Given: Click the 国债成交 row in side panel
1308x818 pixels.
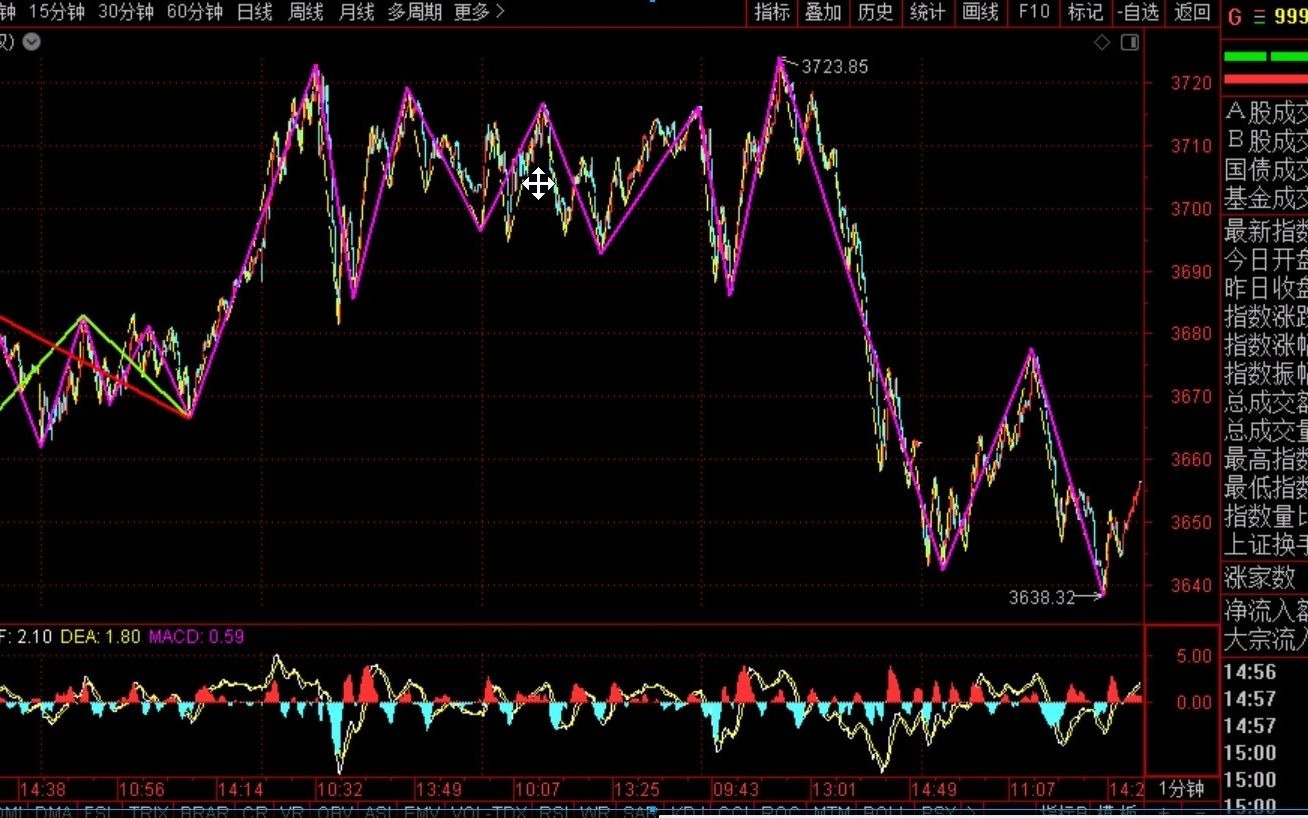Looking at the screenshot, I should tap(1266, 170).
